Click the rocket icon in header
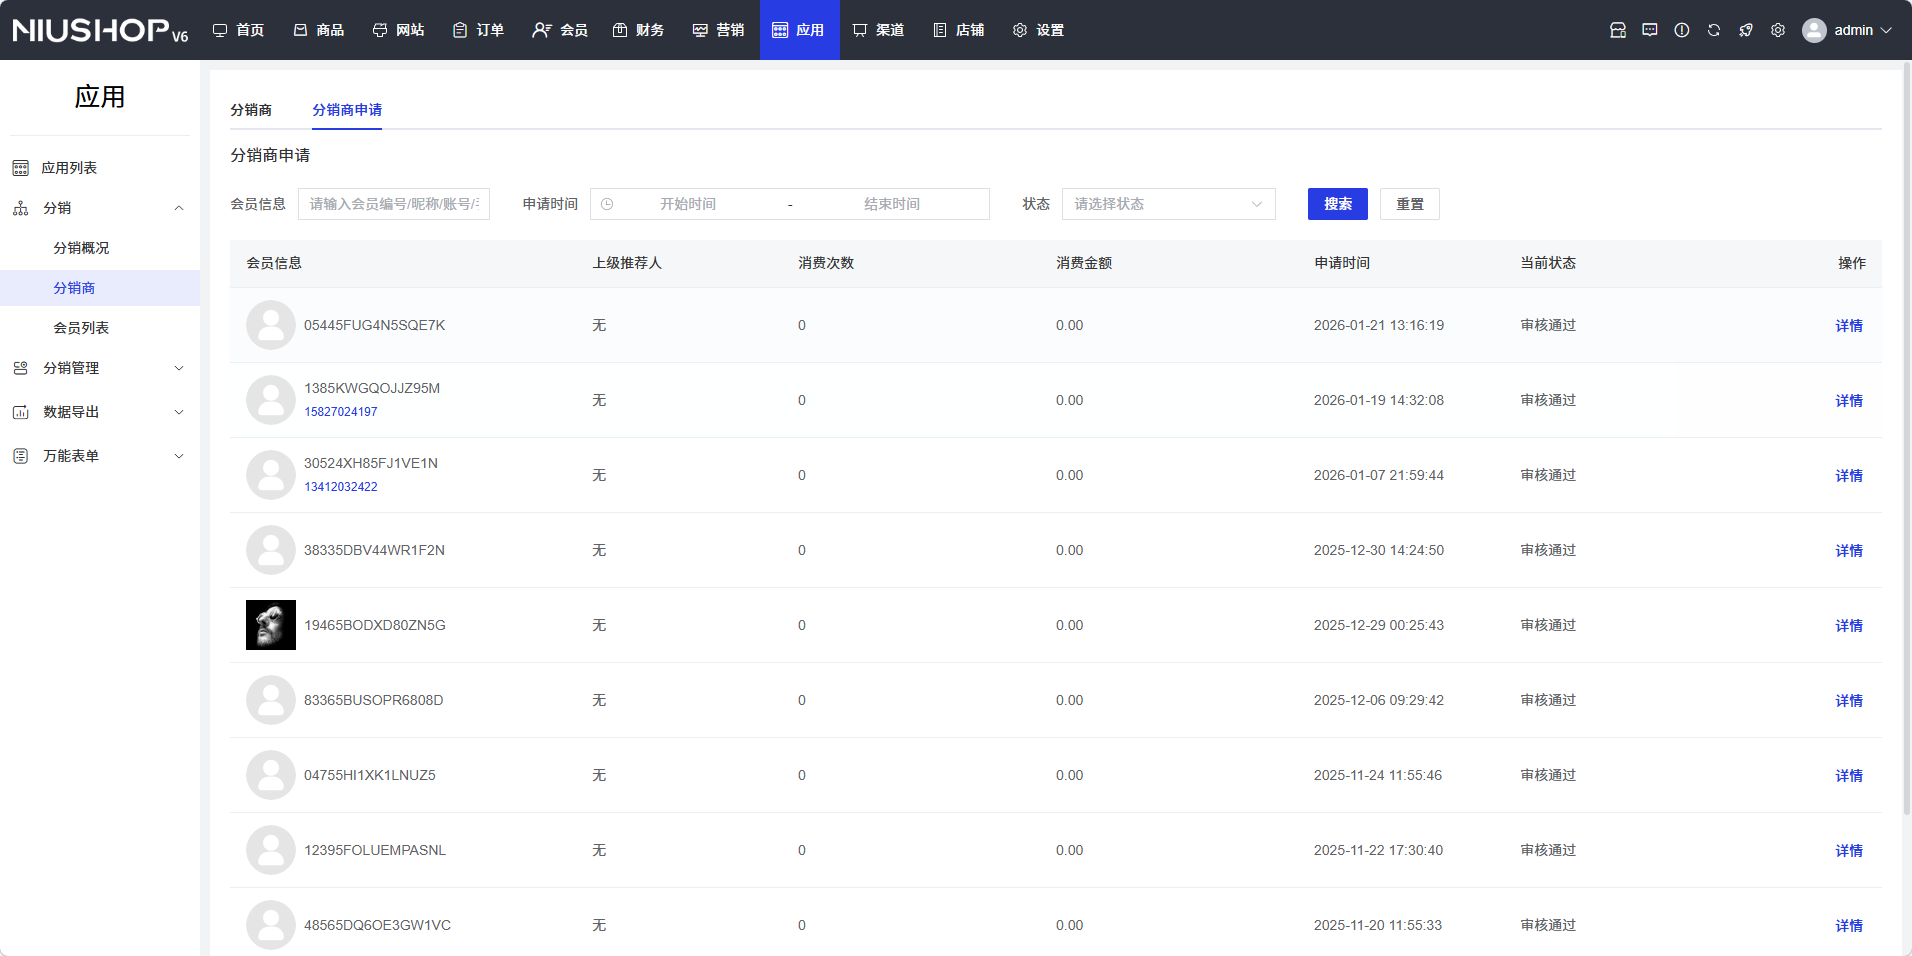 1745,30
